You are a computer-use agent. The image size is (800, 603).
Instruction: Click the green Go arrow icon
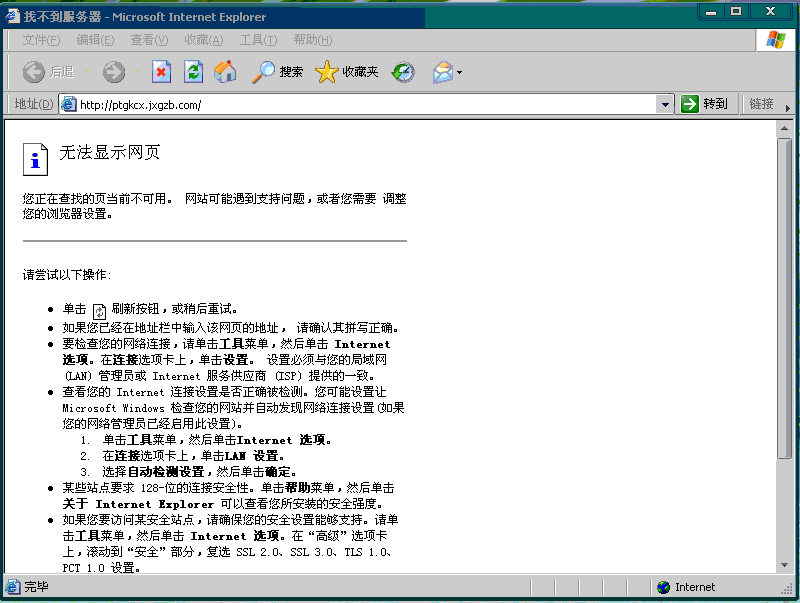689,104
